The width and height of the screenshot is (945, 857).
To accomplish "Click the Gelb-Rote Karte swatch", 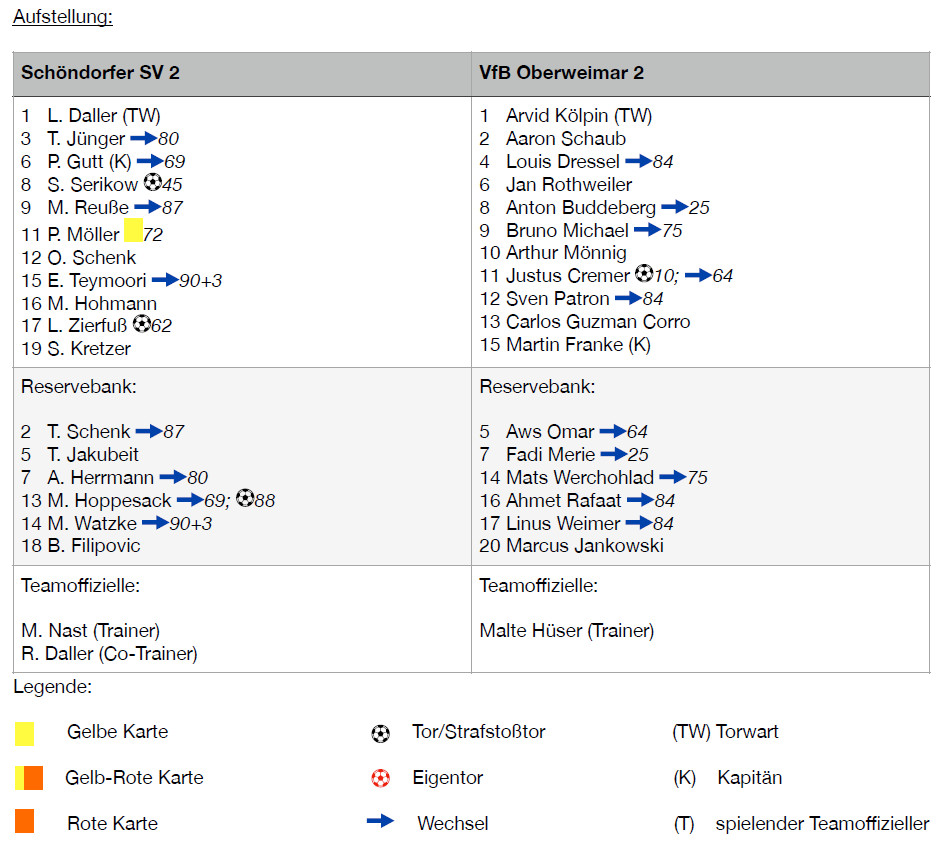I will pos(29,778).
